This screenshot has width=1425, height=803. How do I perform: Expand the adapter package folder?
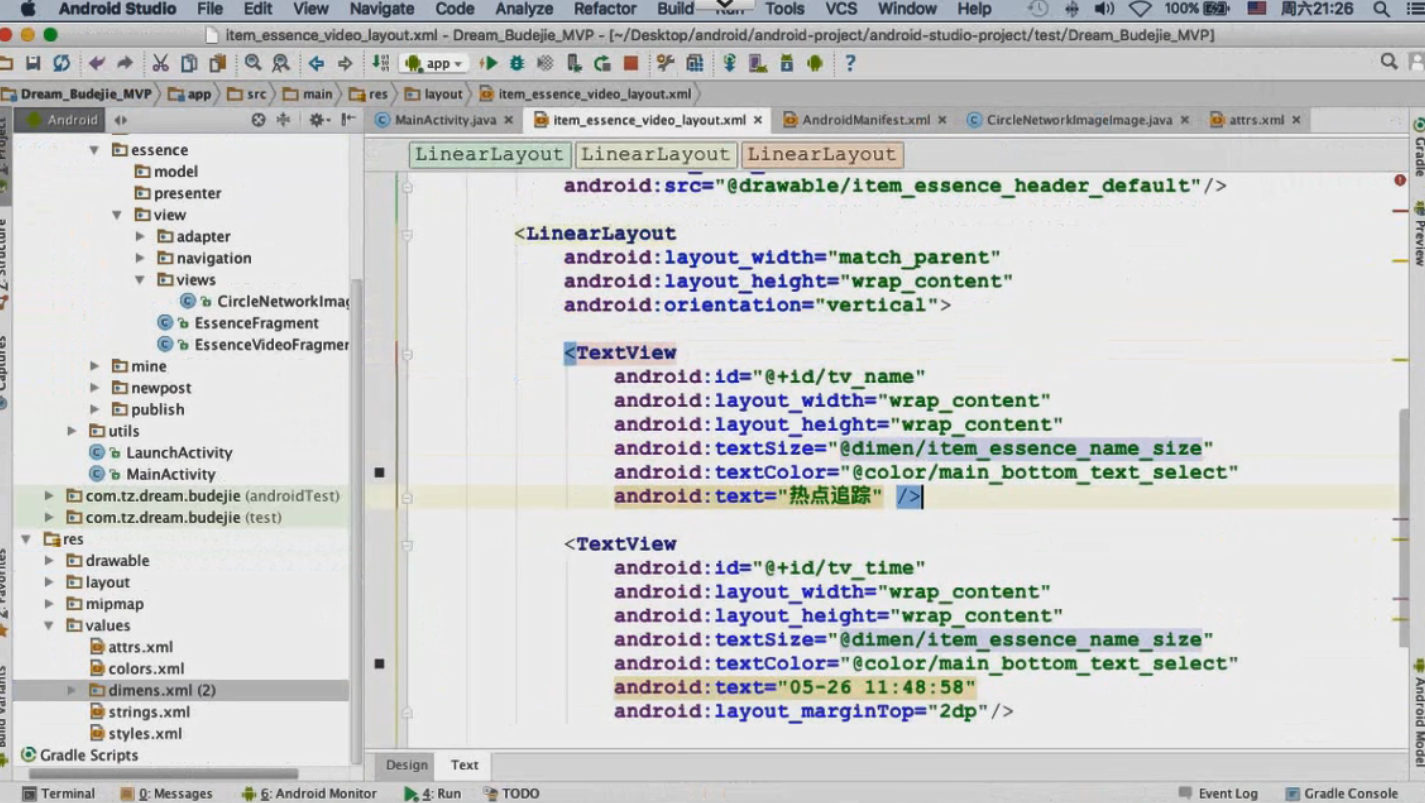pyautogui.click(x=140, y=237)
